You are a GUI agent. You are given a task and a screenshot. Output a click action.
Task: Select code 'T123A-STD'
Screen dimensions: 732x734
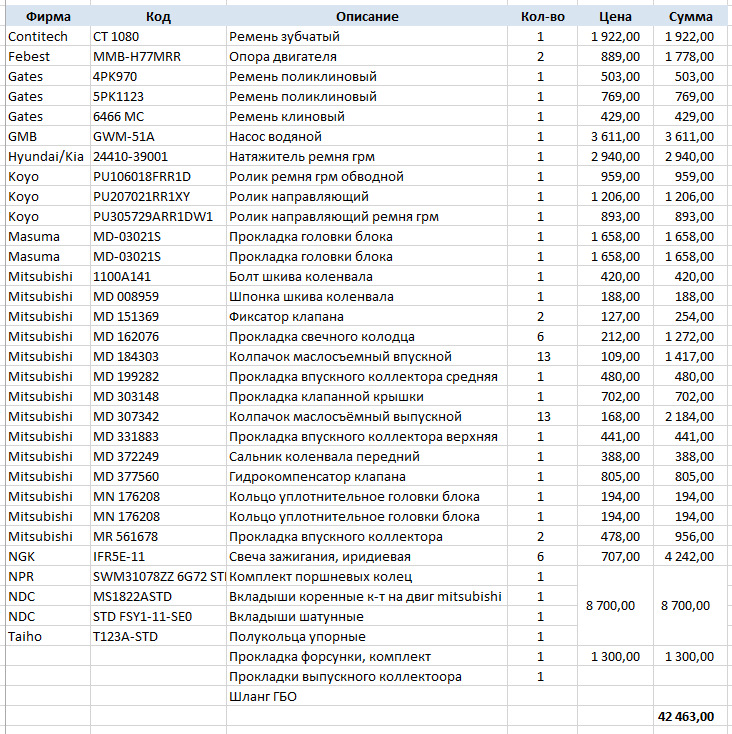coord(158,637)
